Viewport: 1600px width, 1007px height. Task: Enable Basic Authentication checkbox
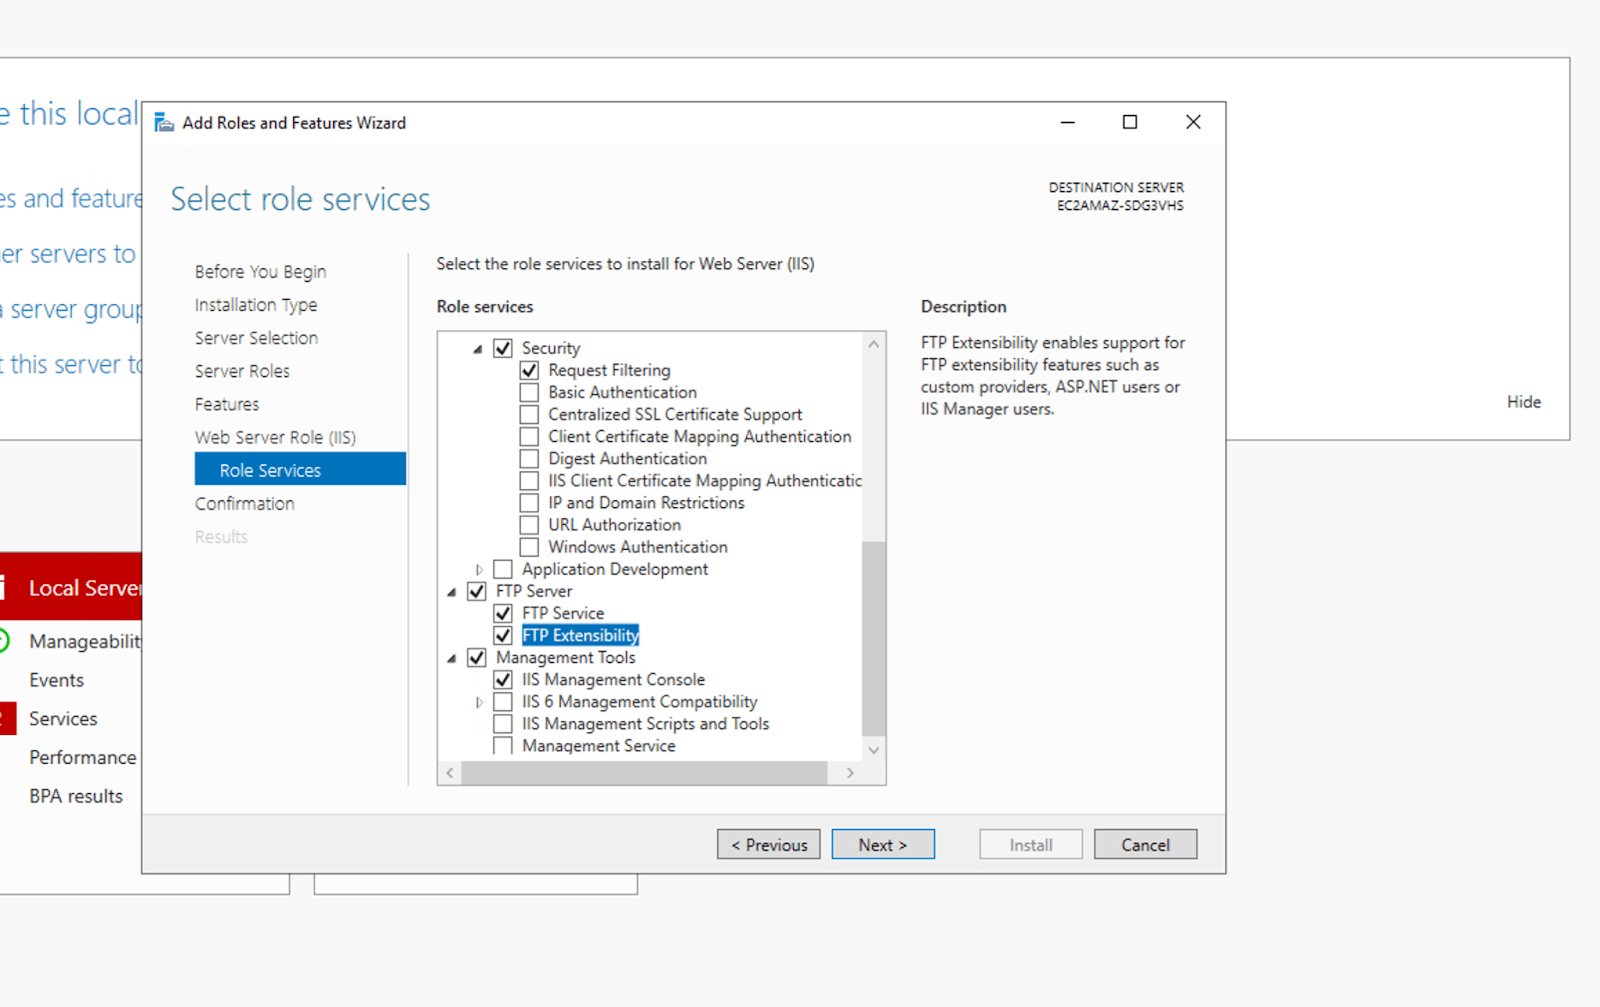[529, 392]
